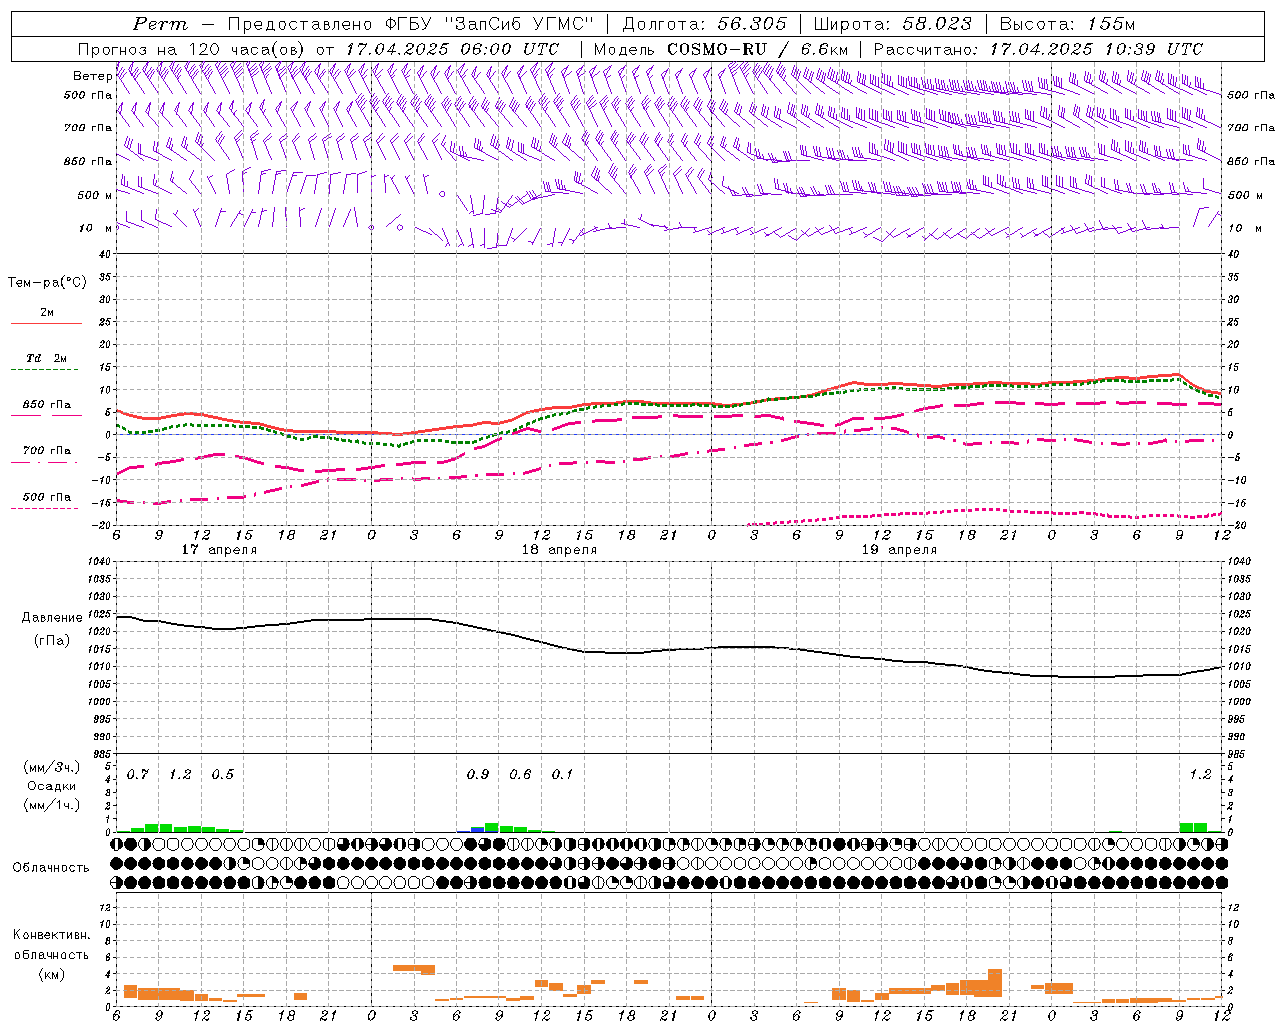The height and width of the screenshot is (1024, 1280).
Task: Click the "(гПа)" unit under Давление
Action: [52, 641]
